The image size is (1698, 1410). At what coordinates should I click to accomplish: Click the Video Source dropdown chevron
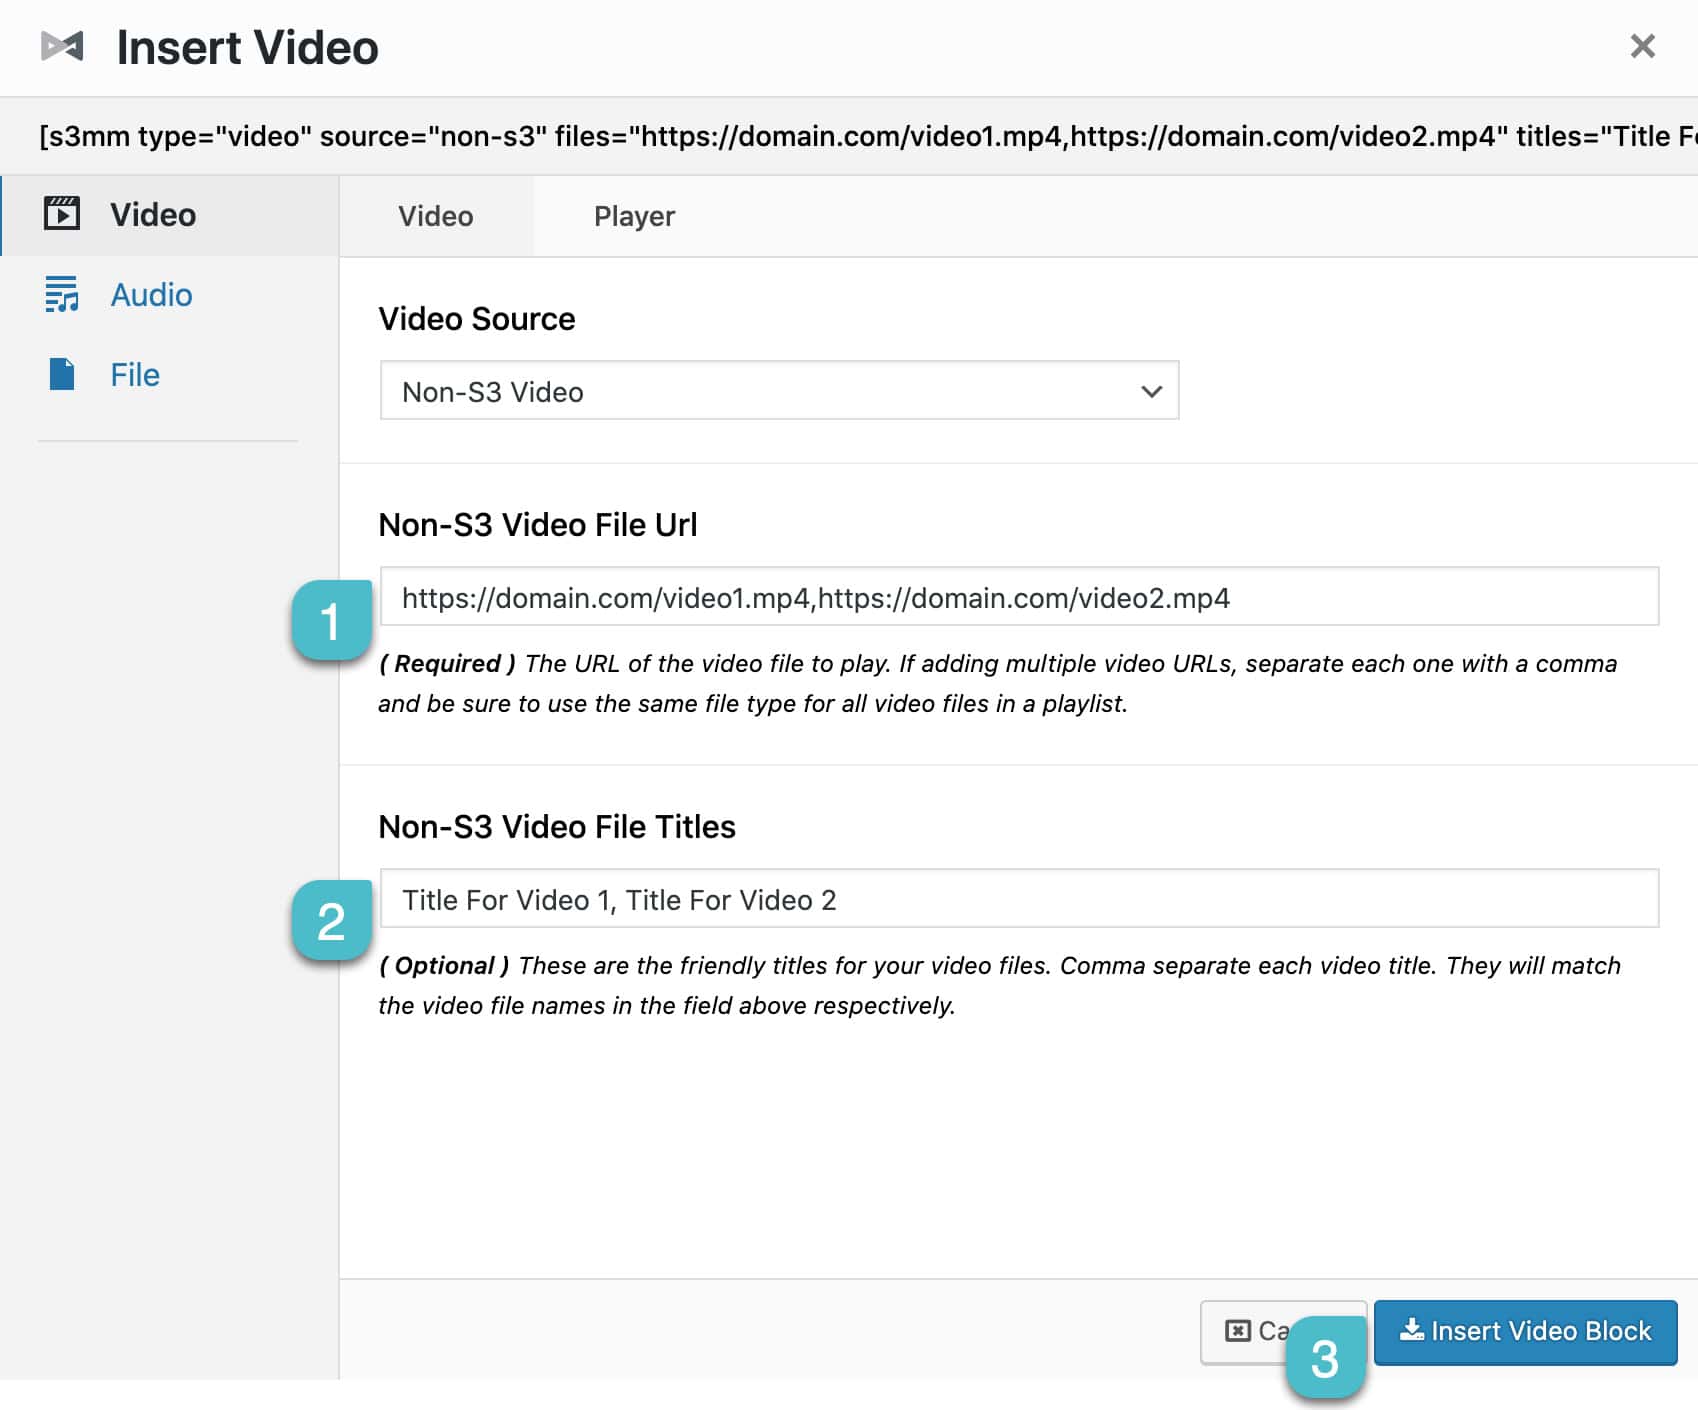pyautogui.click(x=1151, y=391)
